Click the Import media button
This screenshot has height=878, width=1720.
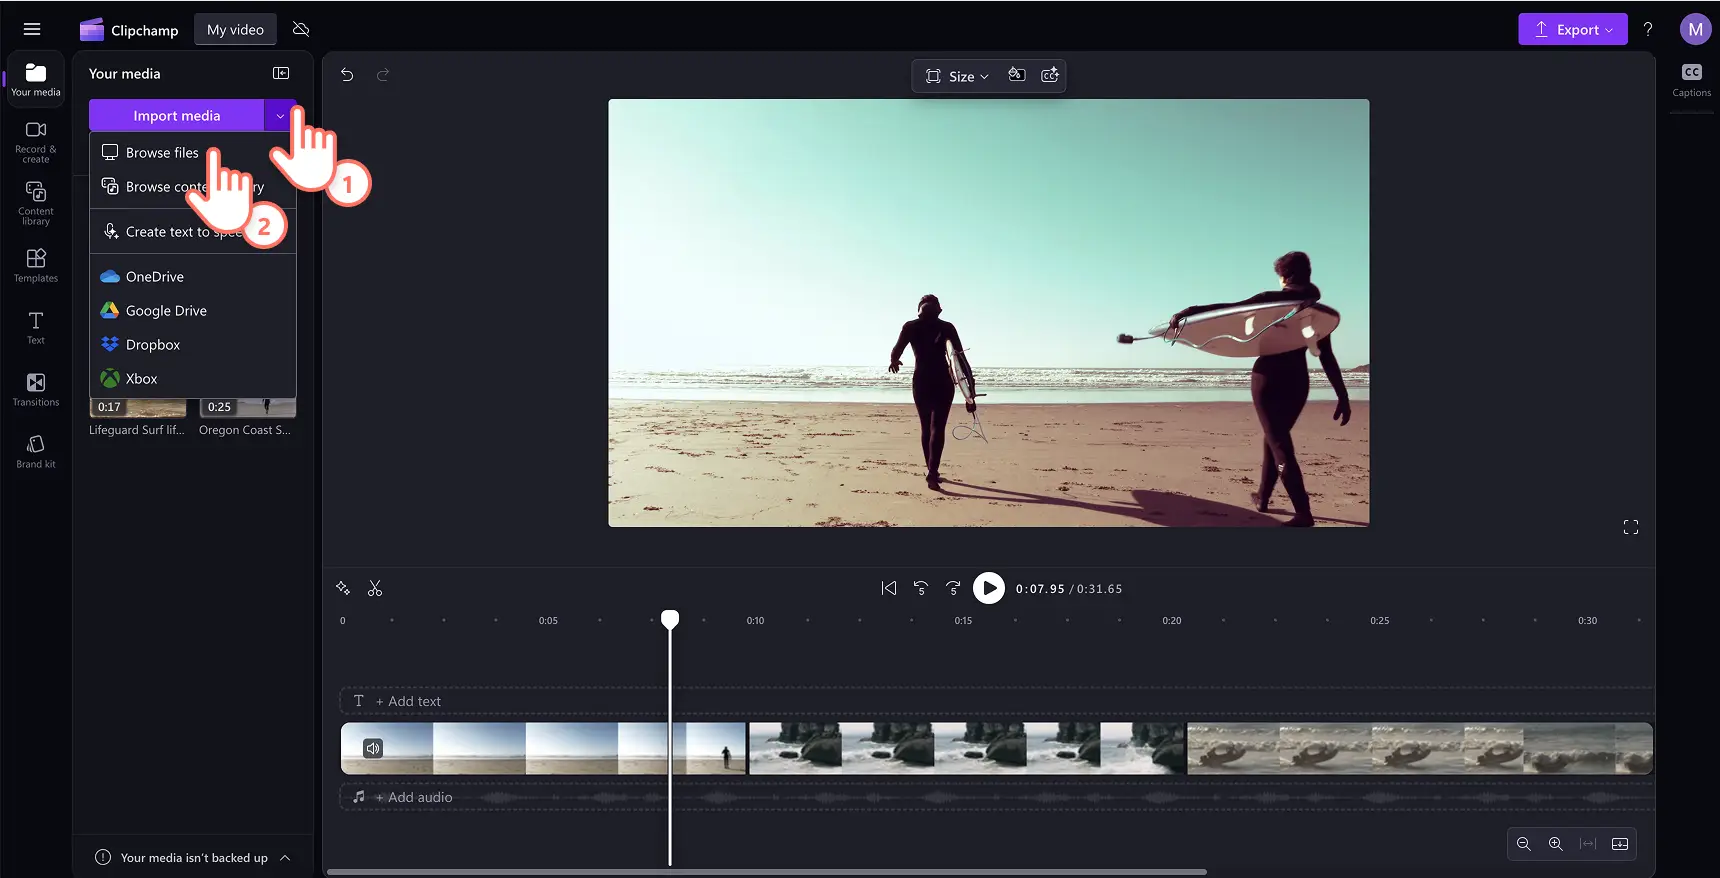click(x=176, y=115)
